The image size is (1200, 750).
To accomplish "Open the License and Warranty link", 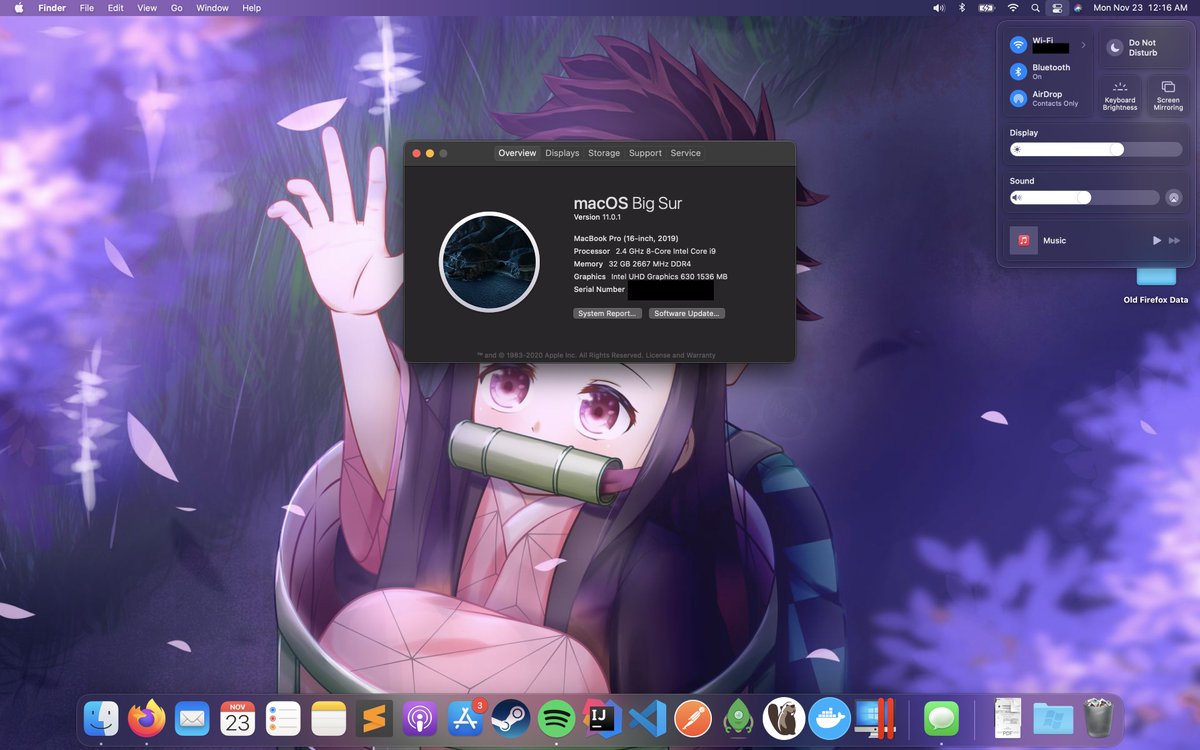I will pos(680,355).
